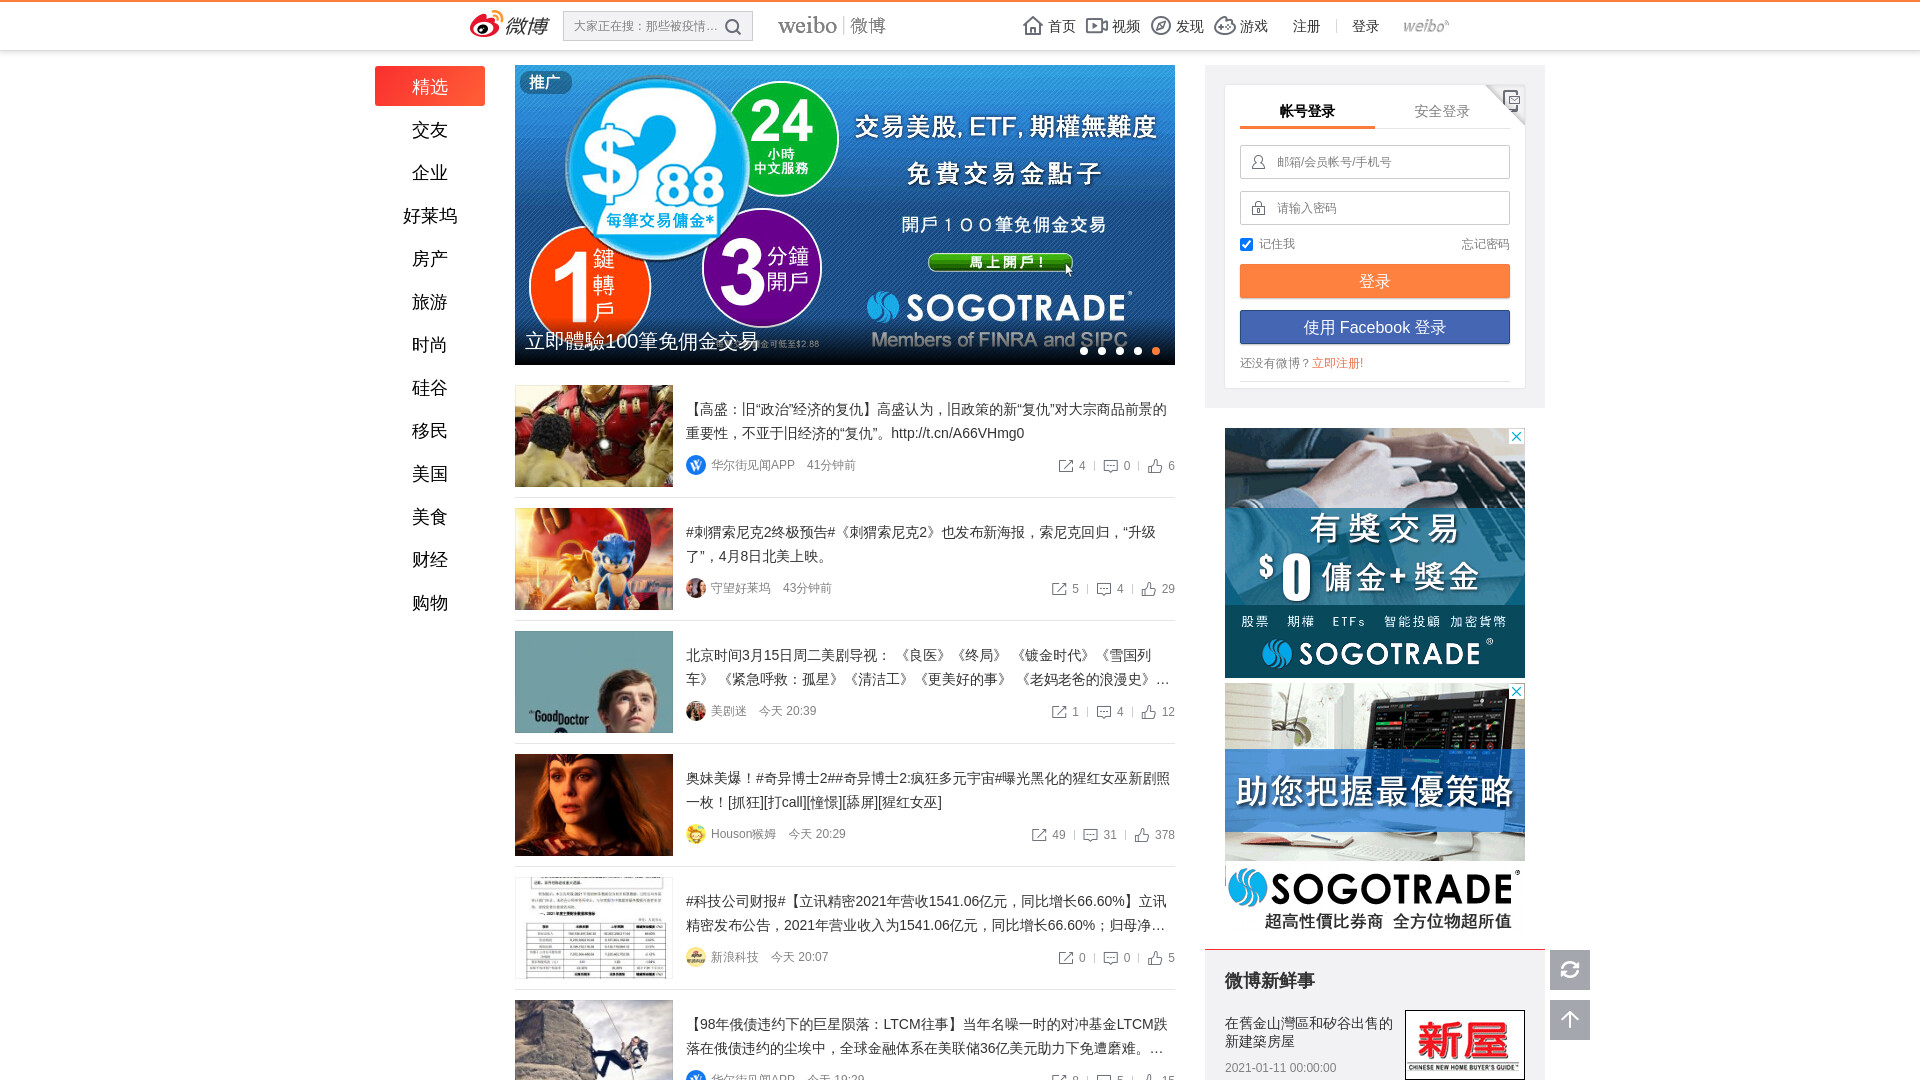The image size is (1920, 1080).
Task: Focus the 请输入密码 password field
Action: (1375, 208)
